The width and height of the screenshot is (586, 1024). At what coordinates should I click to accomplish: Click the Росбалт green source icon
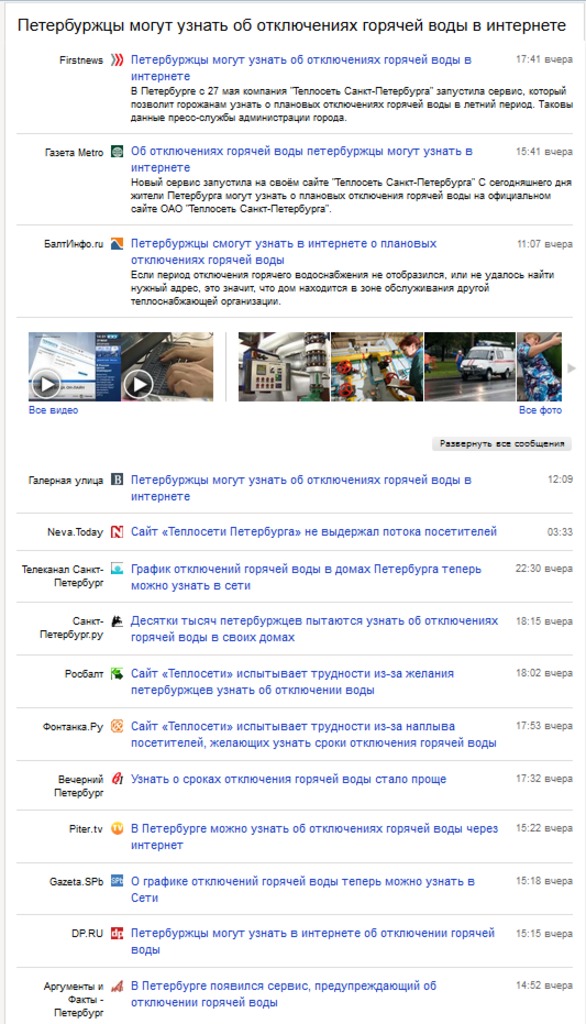[x=117, y=673]
